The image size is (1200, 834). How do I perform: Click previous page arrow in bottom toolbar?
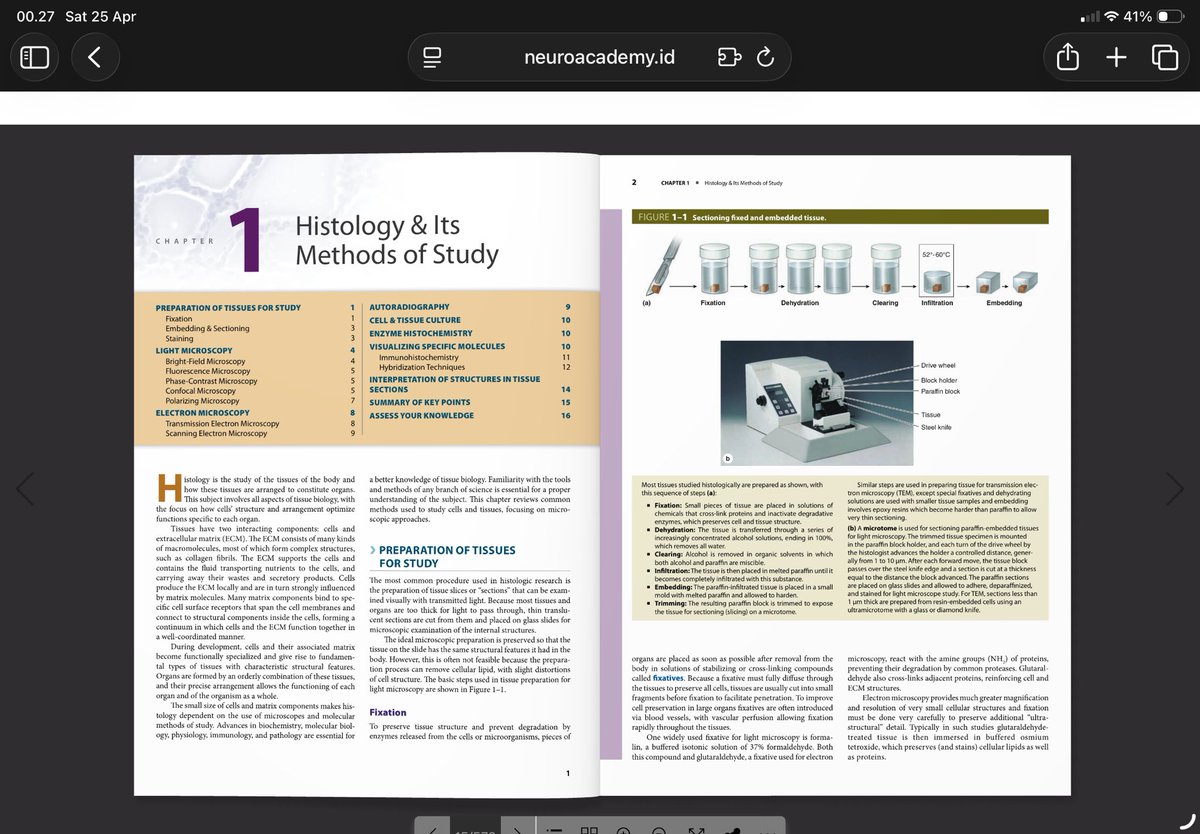pos(431,829)
